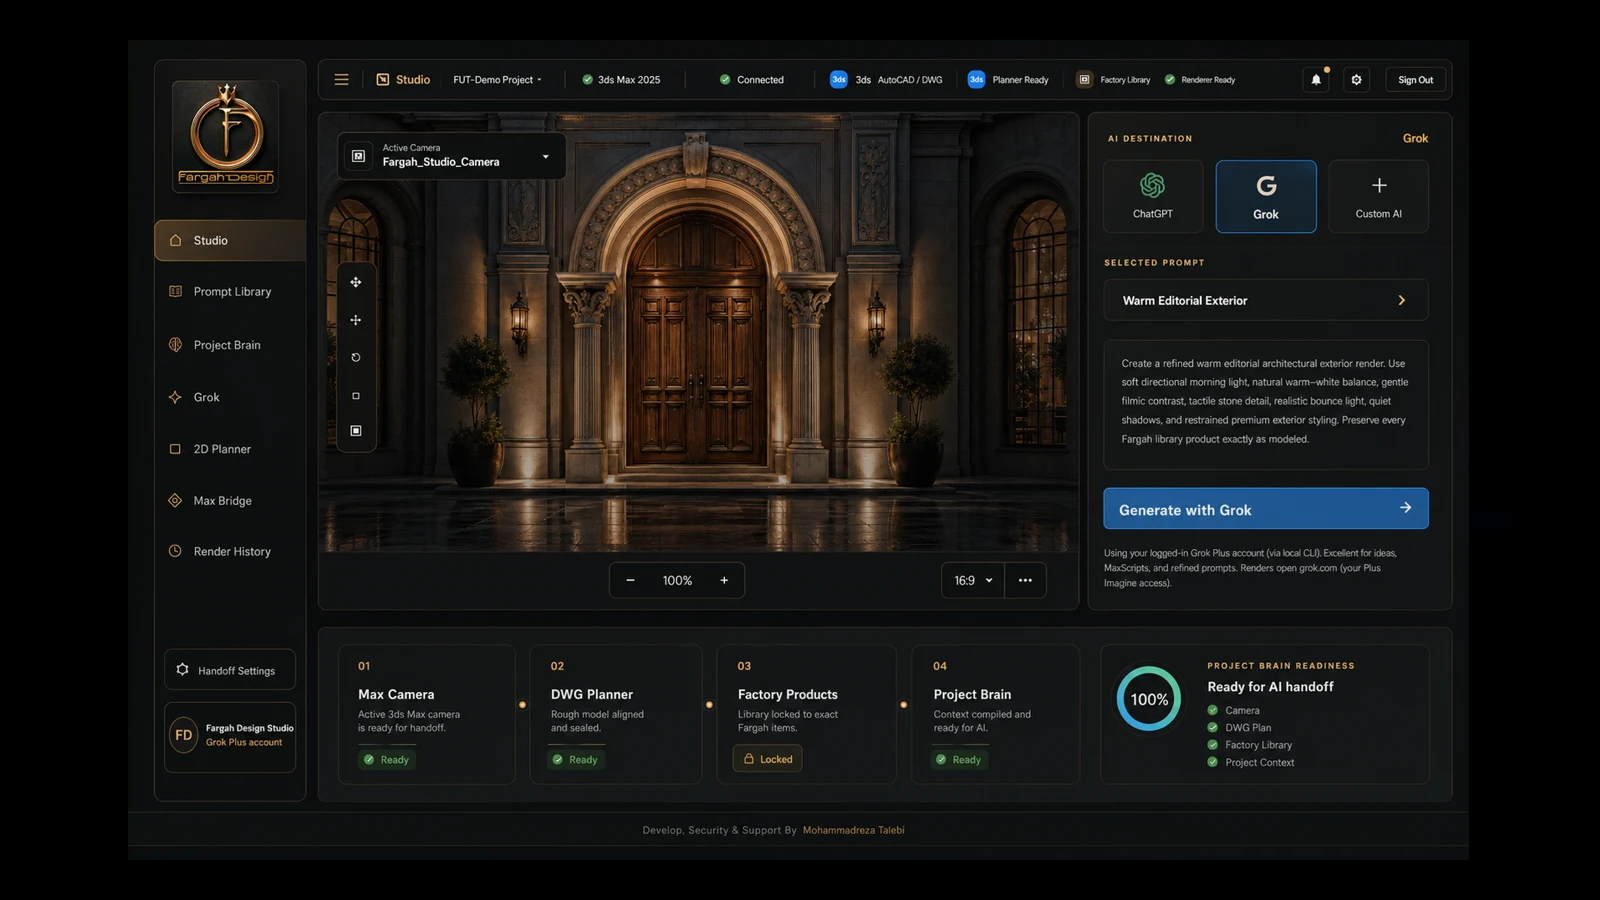
Task: Click the rendered door viewport image
Action: pyautogui.click(x=699, y=333)
